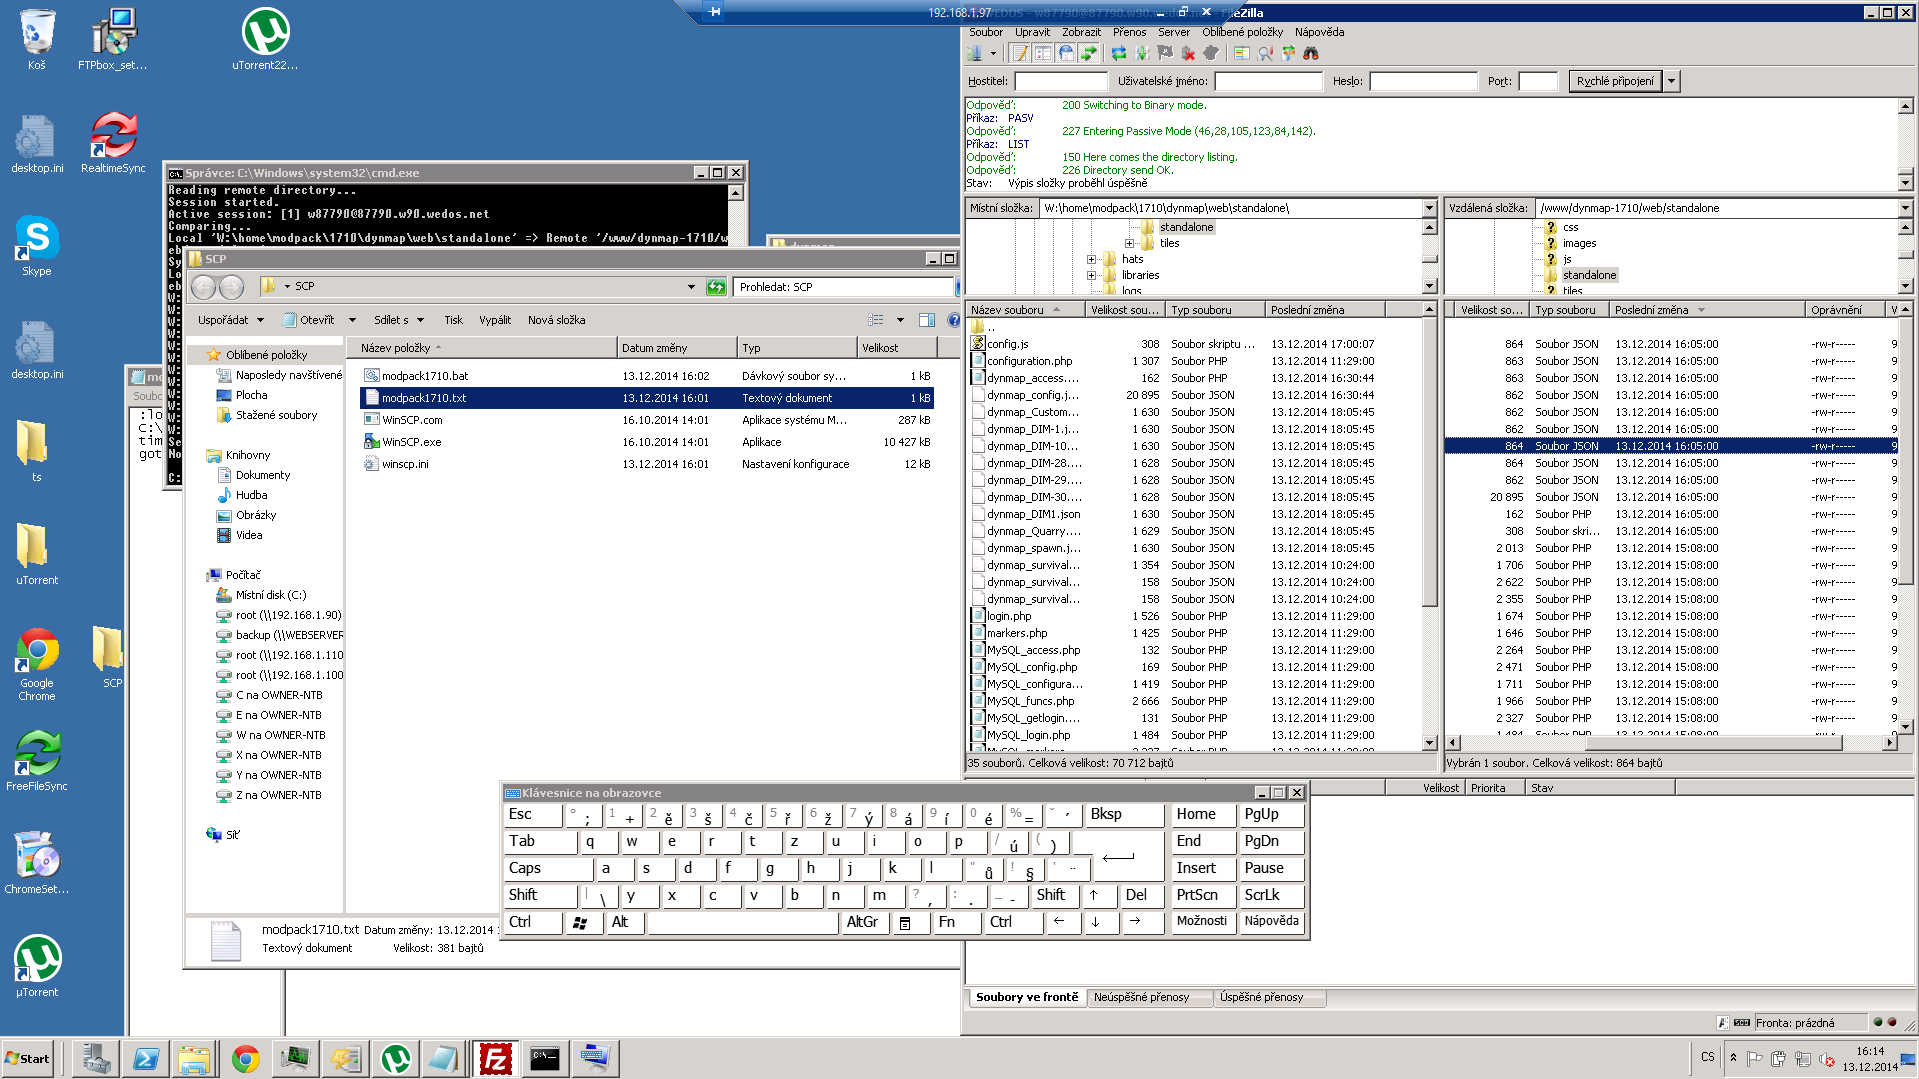The image size is (1919, 1079).
Task: Toggle the local directory tree view
Action: (1042, 53)
